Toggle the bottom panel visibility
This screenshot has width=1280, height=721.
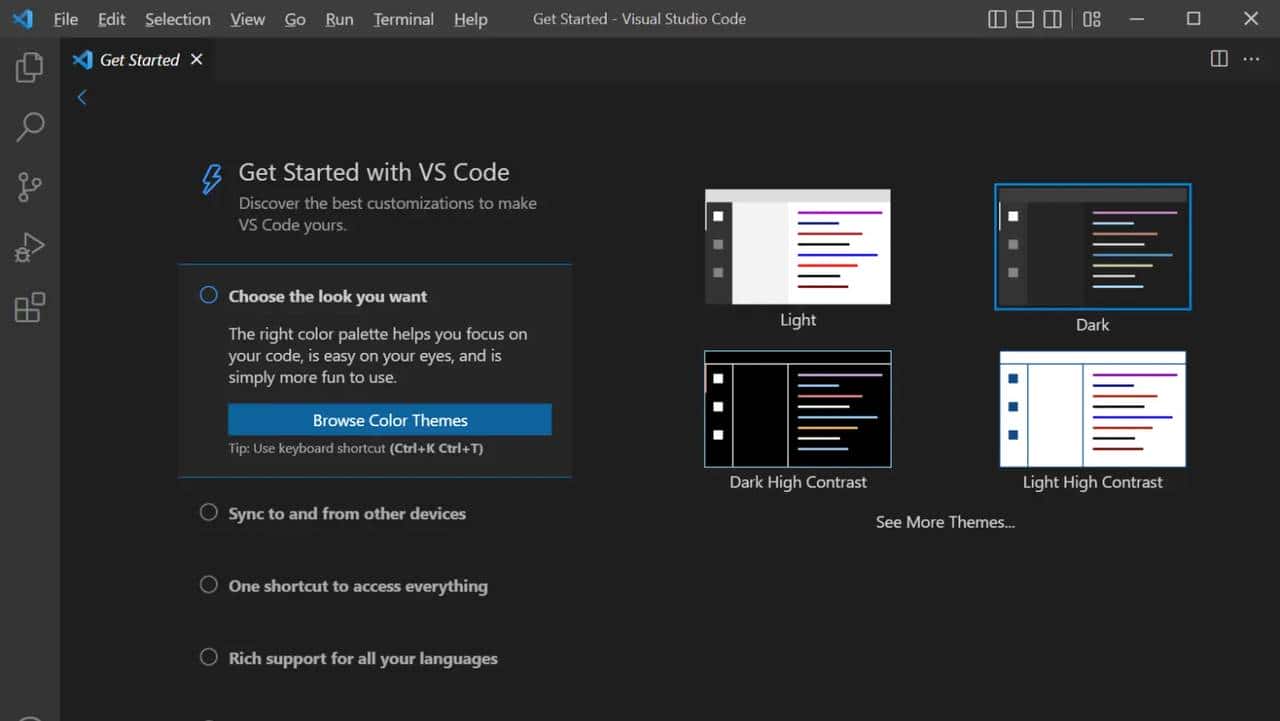[1024, 18]
